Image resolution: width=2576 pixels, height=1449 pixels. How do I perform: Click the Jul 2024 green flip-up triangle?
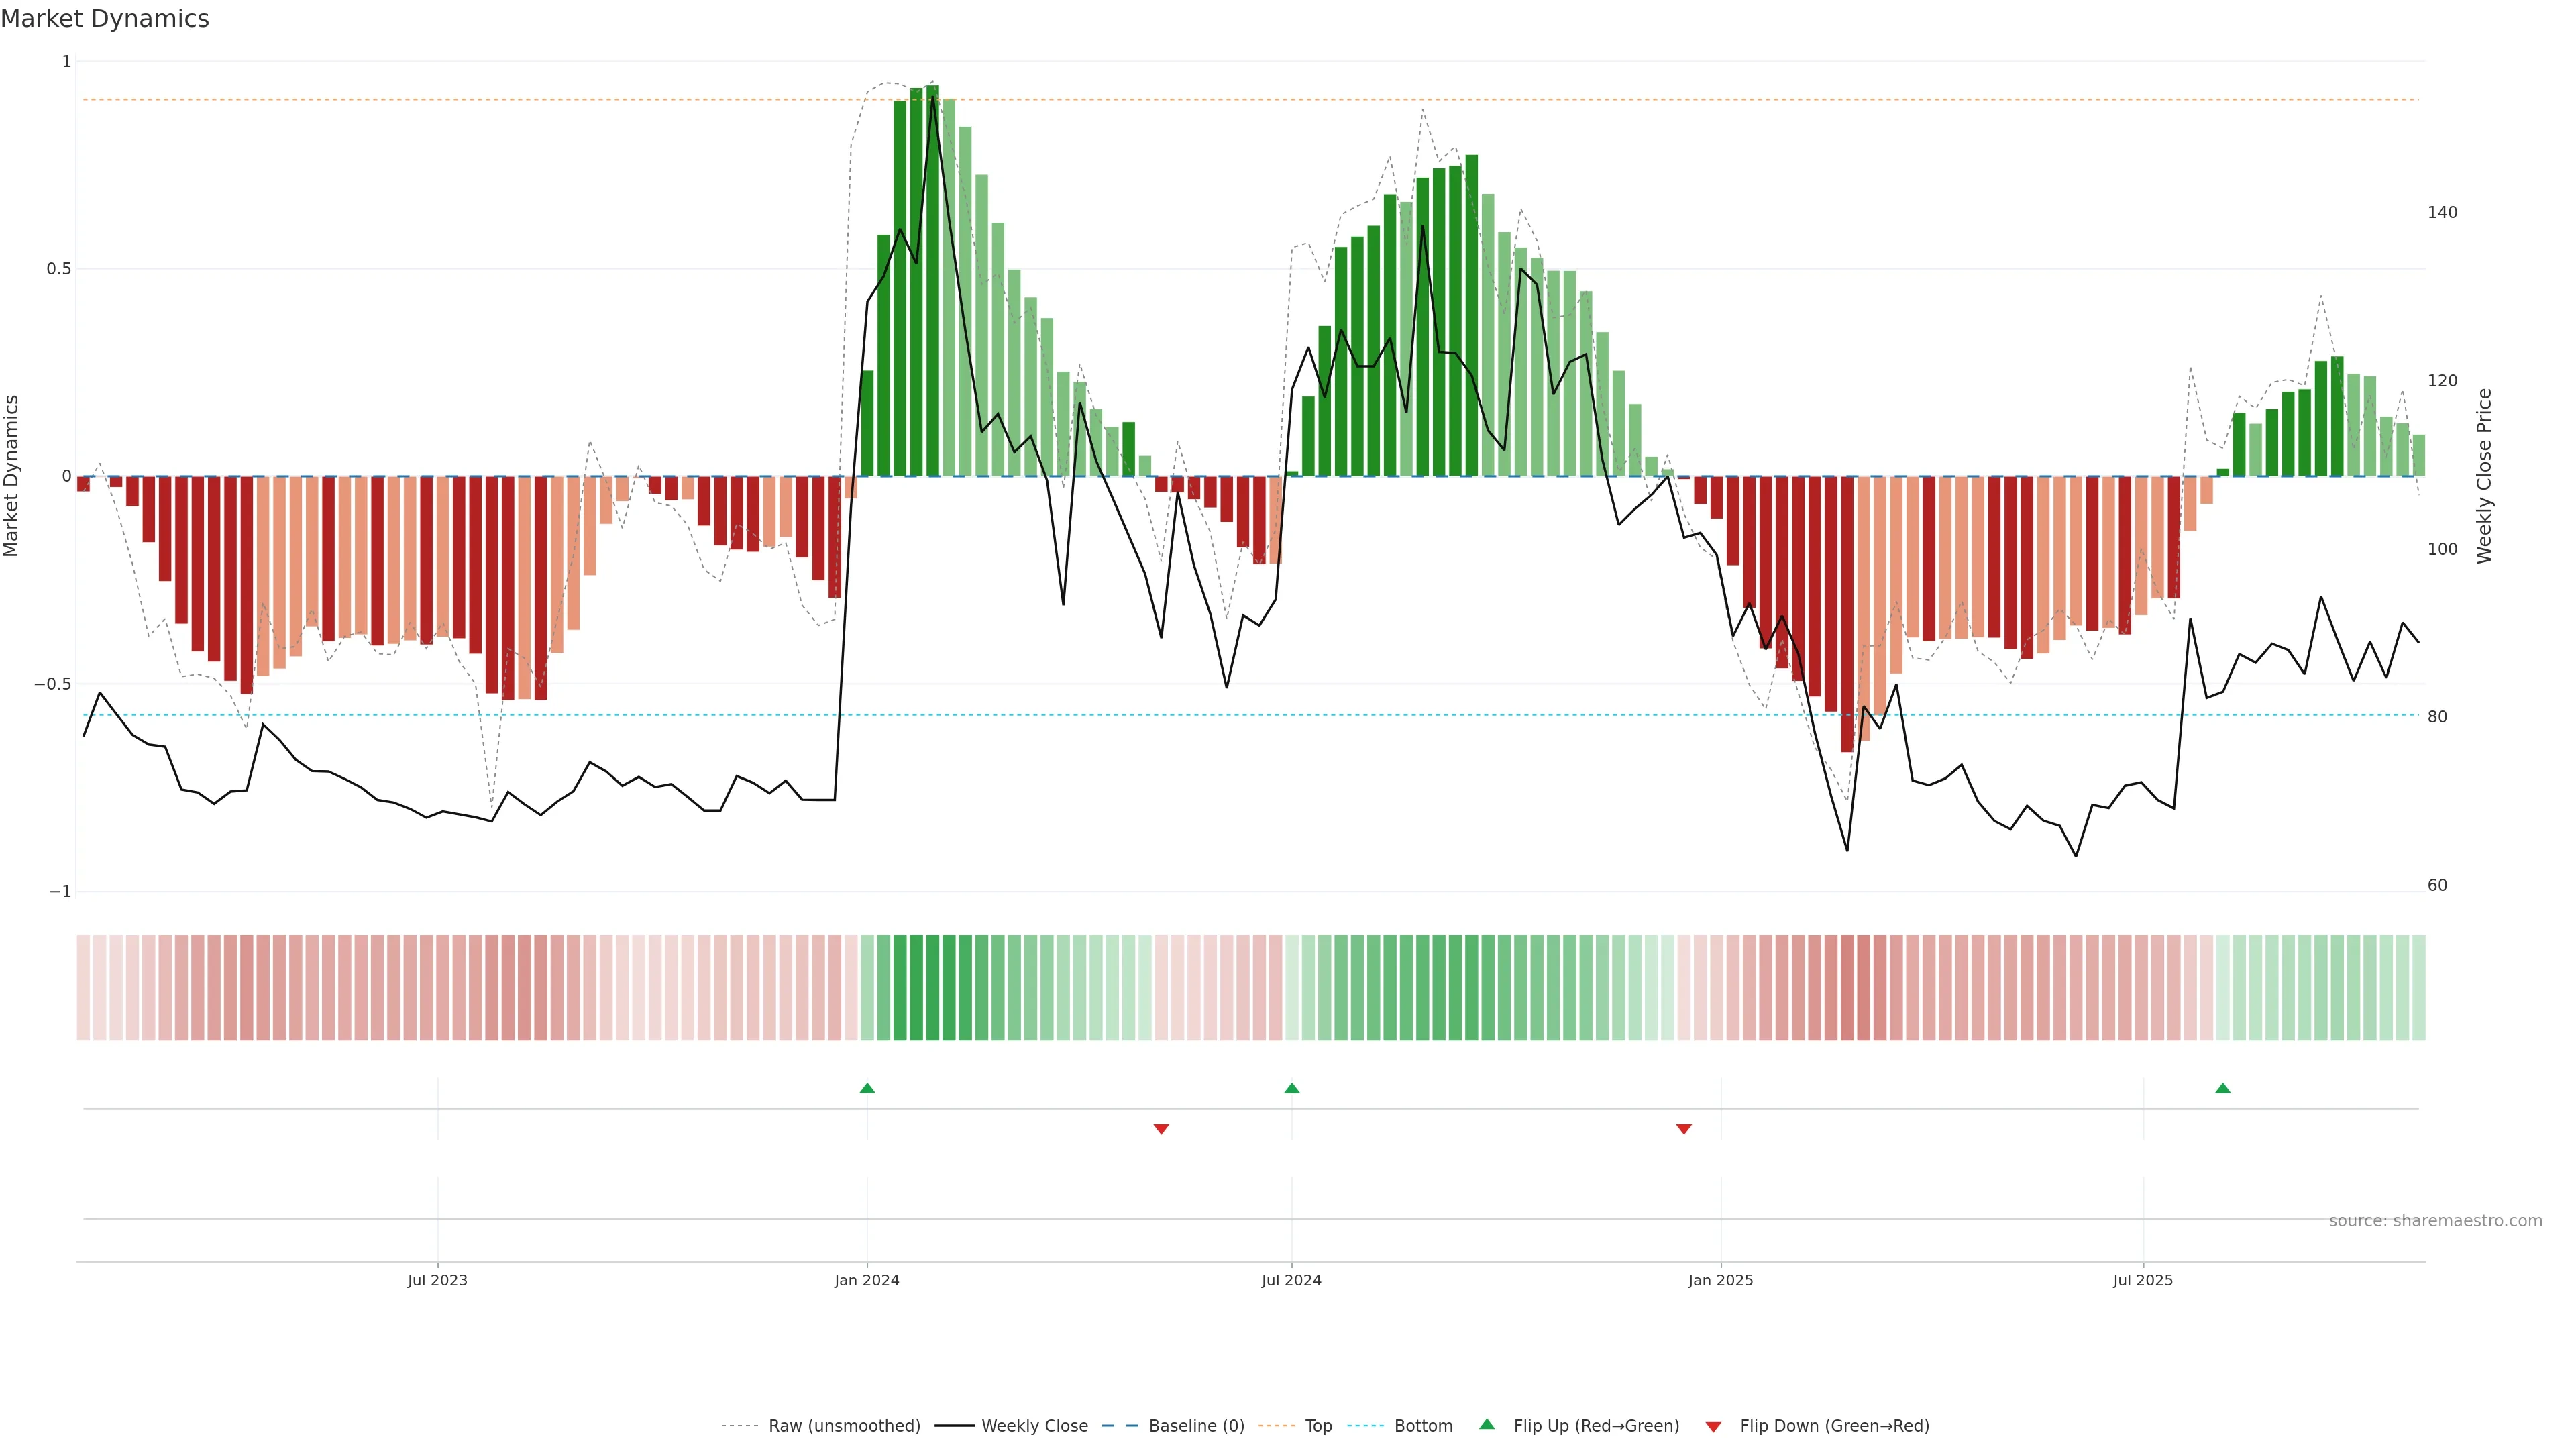pos(1291,1088)
